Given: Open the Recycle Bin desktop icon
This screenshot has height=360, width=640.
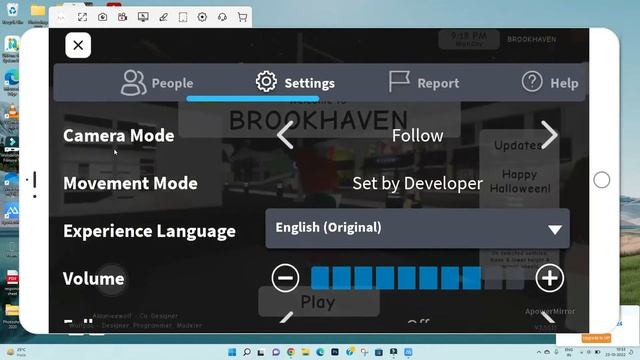Looking at the screenshot, I should [x=12, y=12].
